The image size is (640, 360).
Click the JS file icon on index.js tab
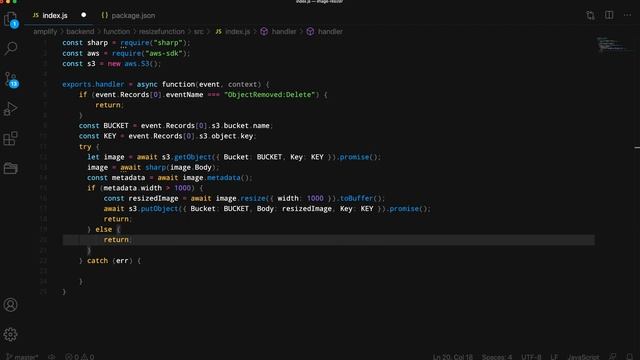coord(36,15)
